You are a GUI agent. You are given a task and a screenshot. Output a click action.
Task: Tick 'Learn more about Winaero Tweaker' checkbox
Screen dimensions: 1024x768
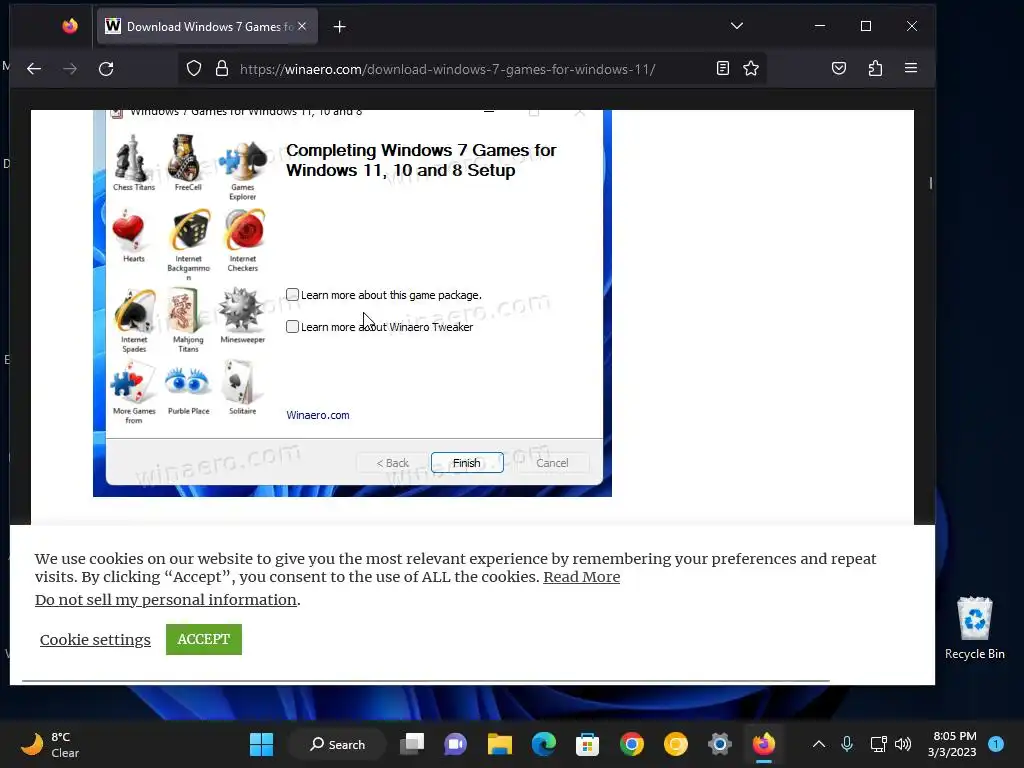[x=293, y=327]
